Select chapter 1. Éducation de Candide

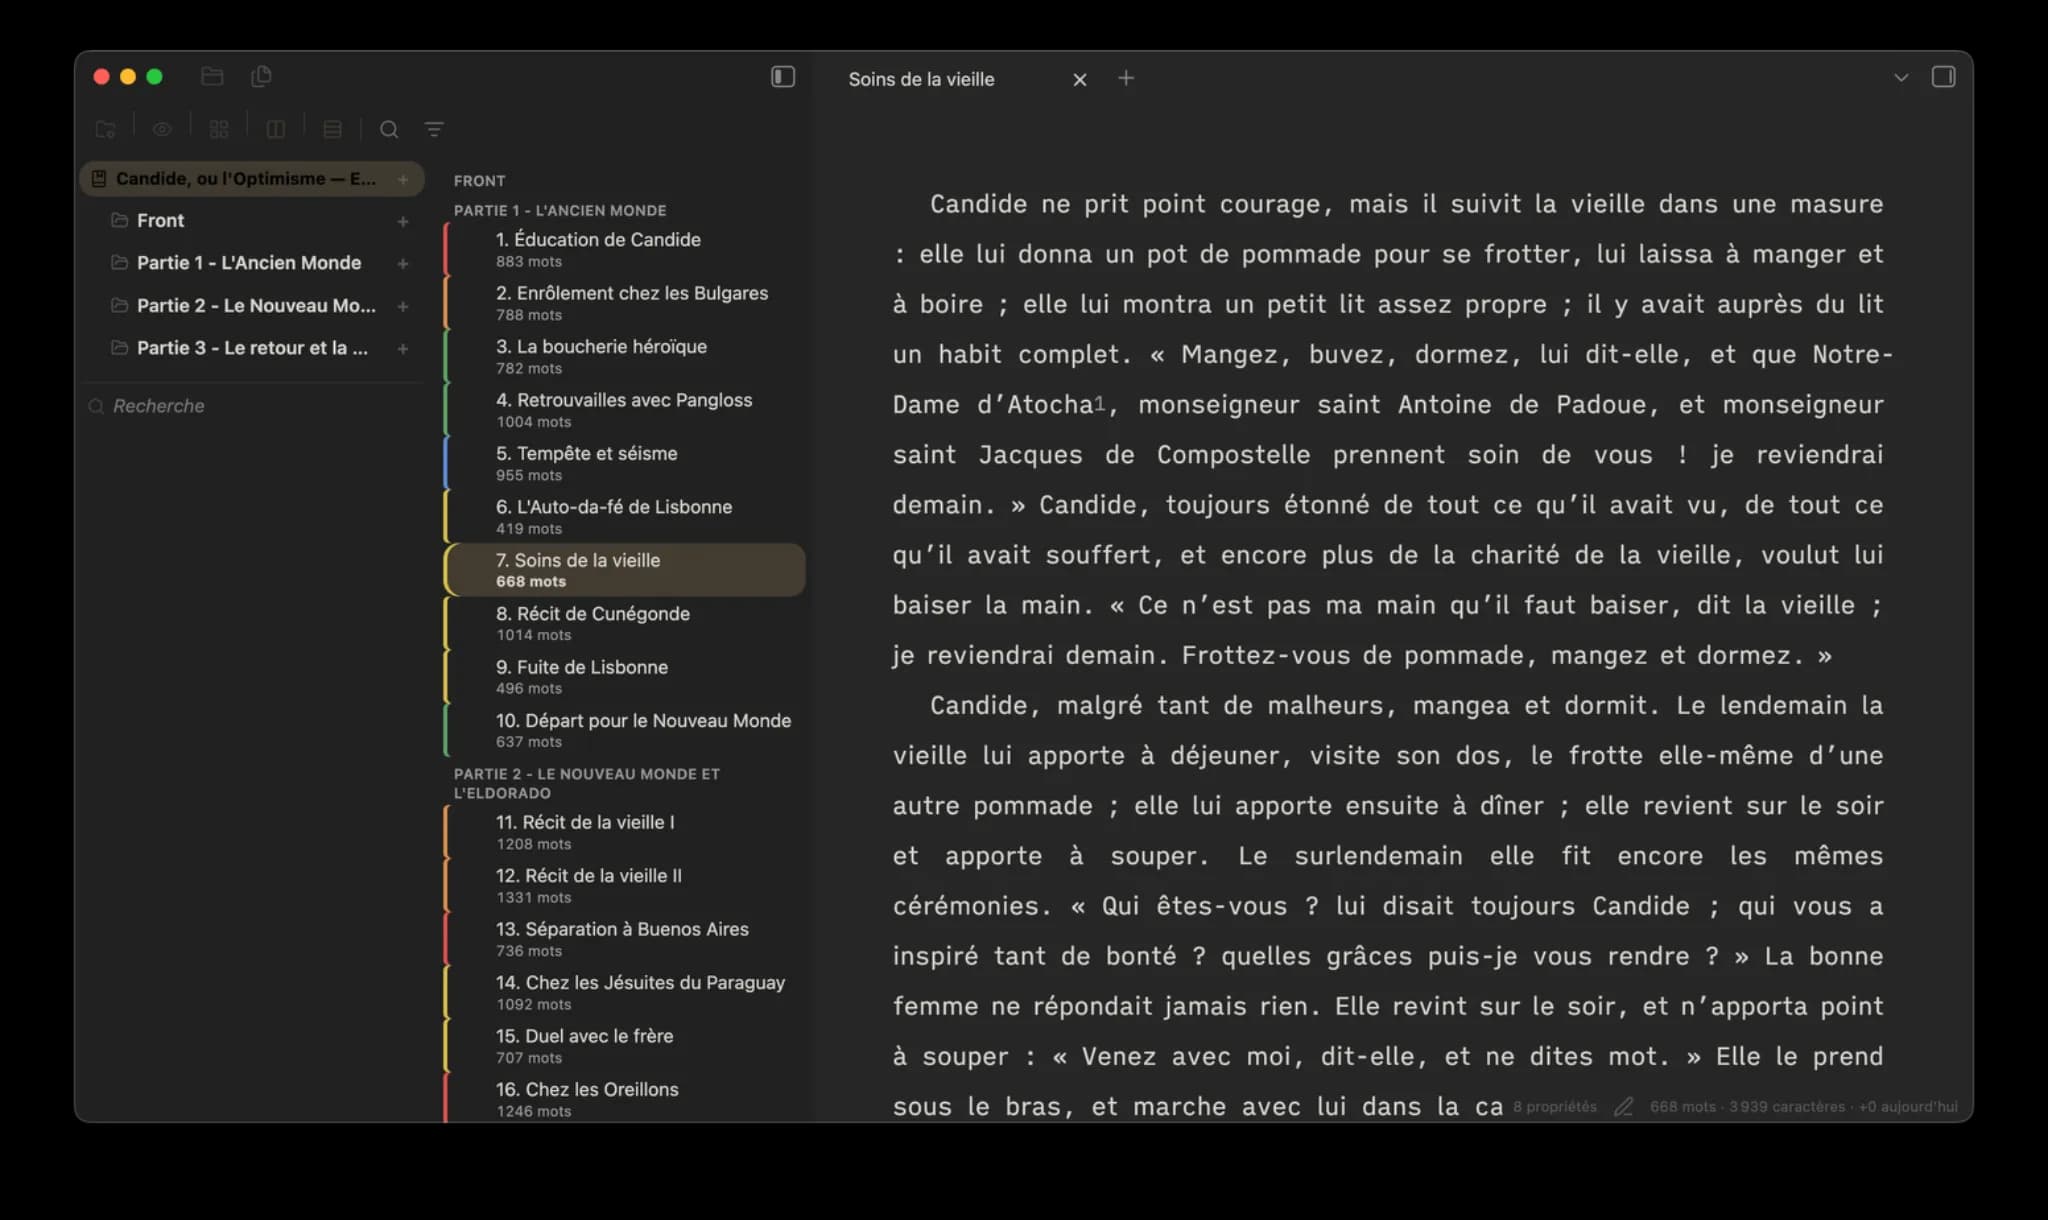click(625, 249)
